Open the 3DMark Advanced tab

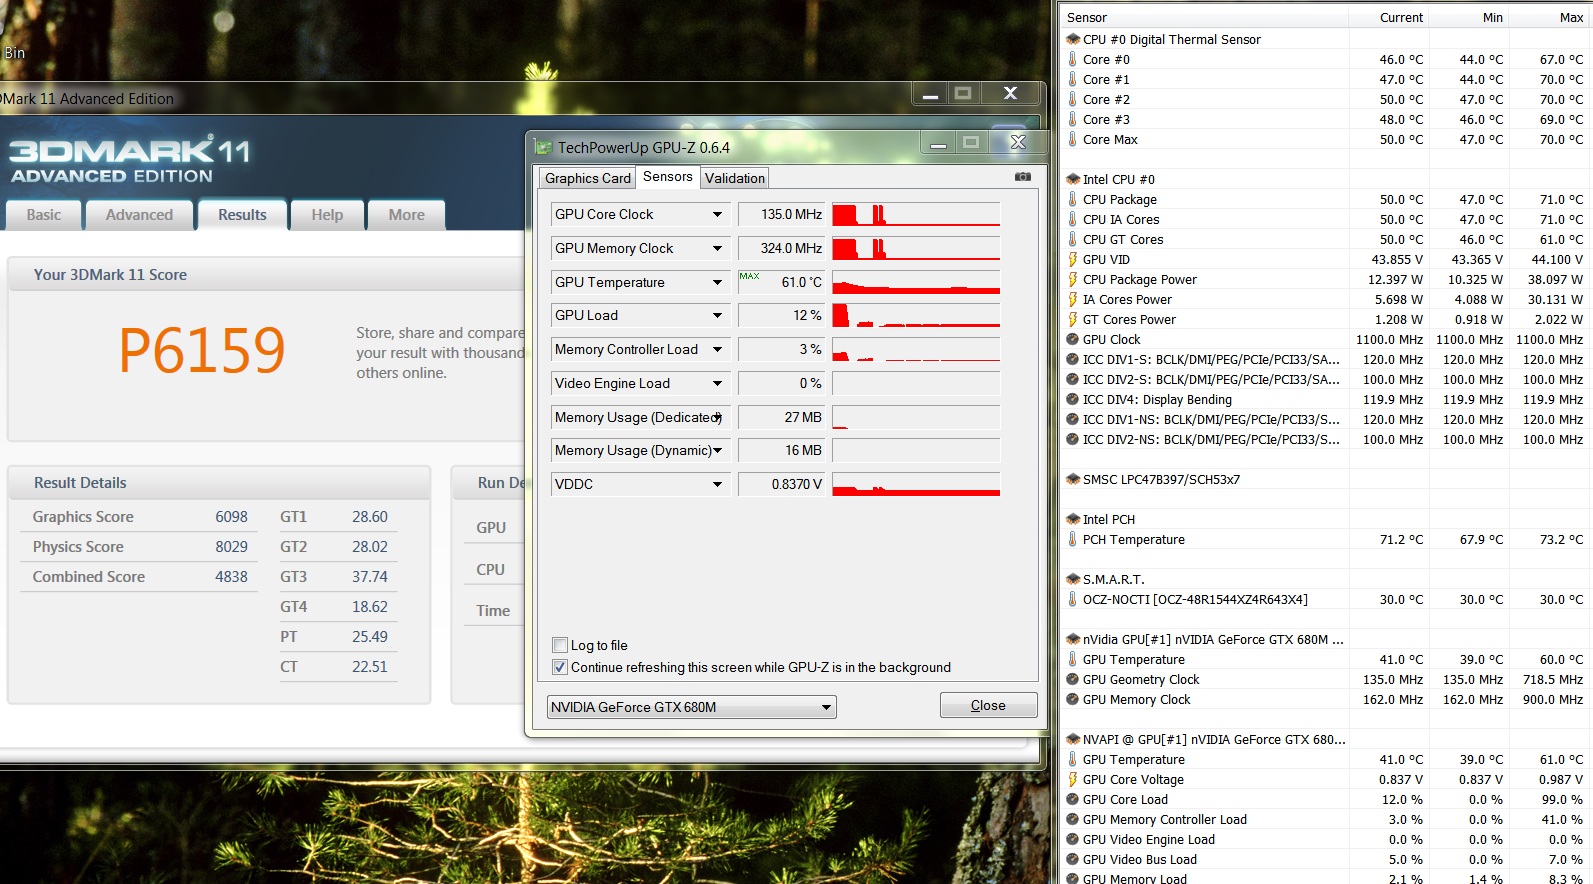coord(139,215)
